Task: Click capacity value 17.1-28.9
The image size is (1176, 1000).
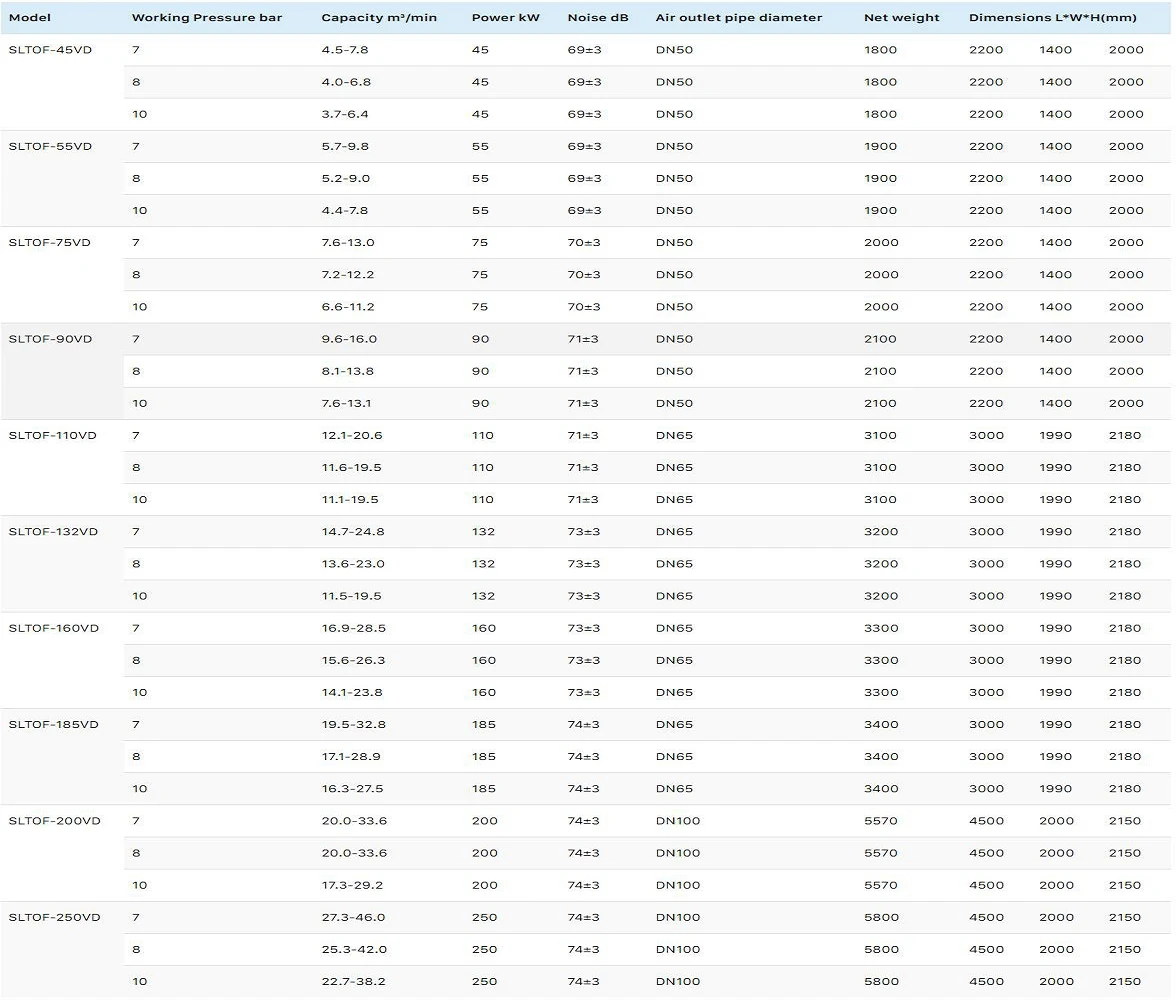Action: pos(351,757)
